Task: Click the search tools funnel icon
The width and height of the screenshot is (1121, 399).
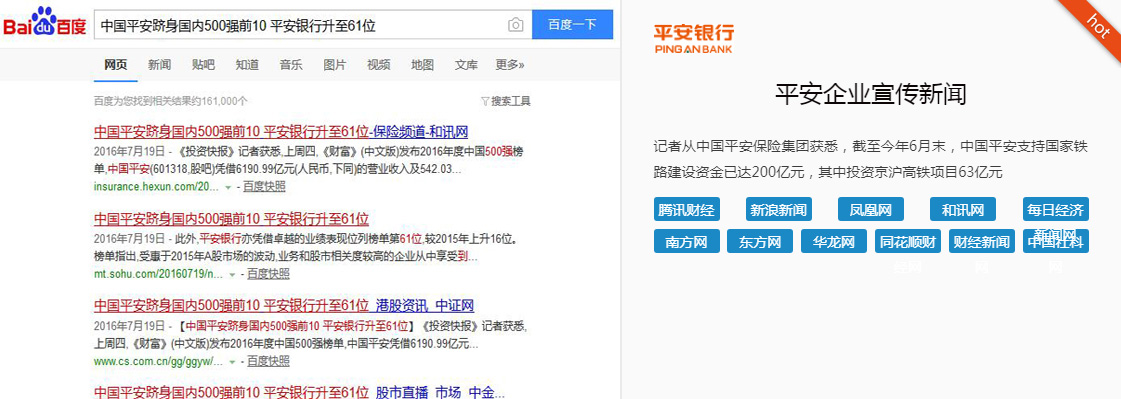Action: [485, 102]
